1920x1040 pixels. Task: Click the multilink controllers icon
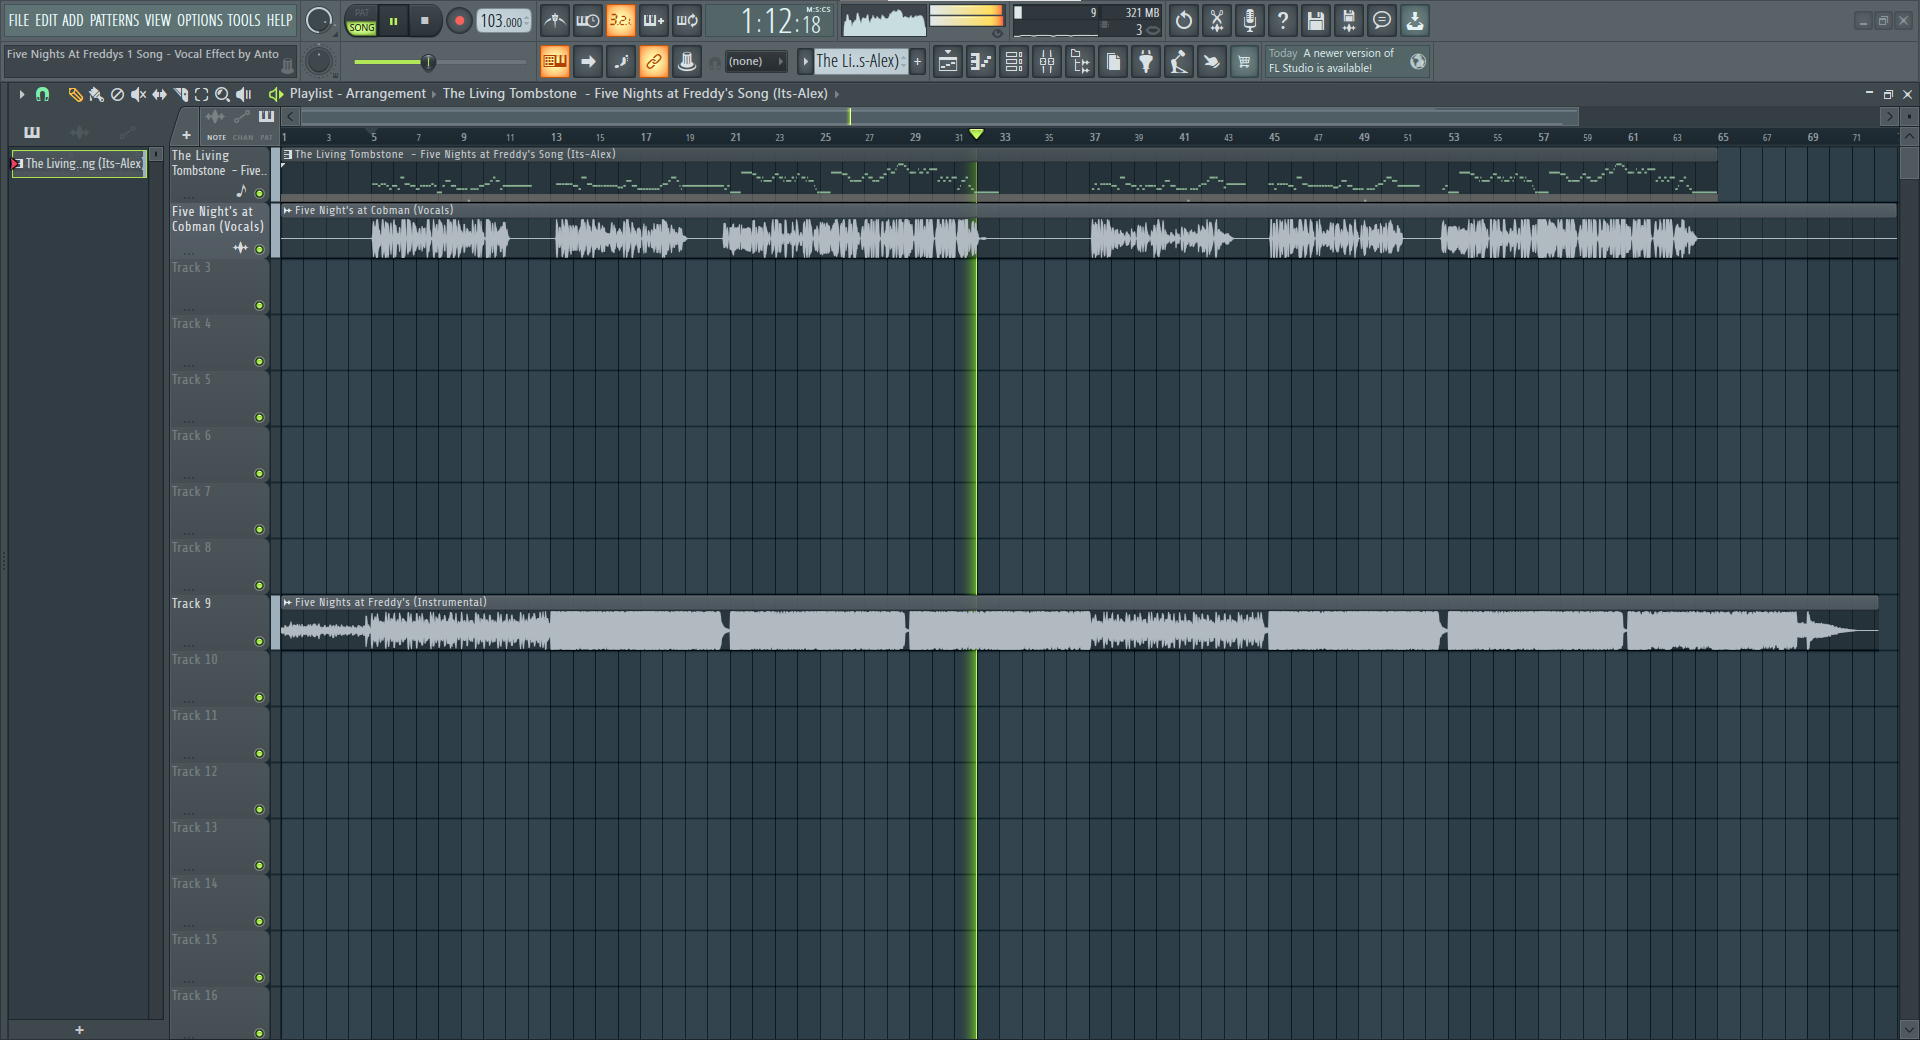tap(686, 61)
